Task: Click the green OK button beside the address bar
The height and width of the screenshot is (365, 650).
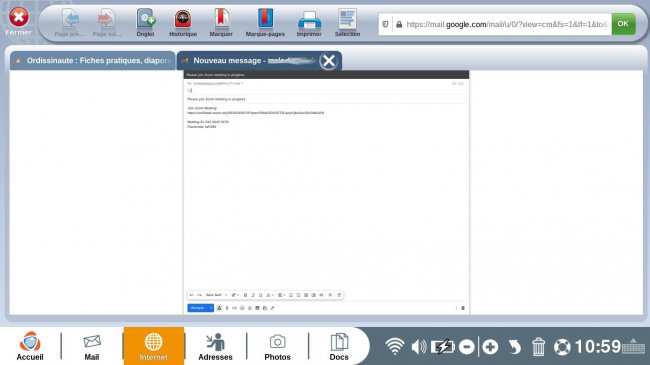Action: [623, 24]
